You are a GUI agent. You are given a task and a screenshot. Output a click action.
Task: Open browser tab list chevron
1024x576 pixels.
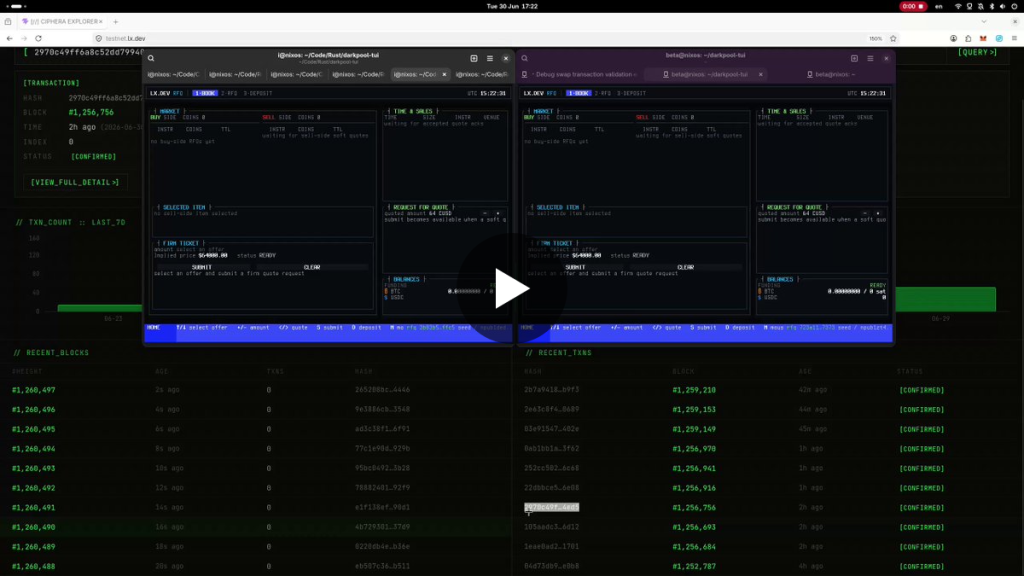(x=984, y=22)
